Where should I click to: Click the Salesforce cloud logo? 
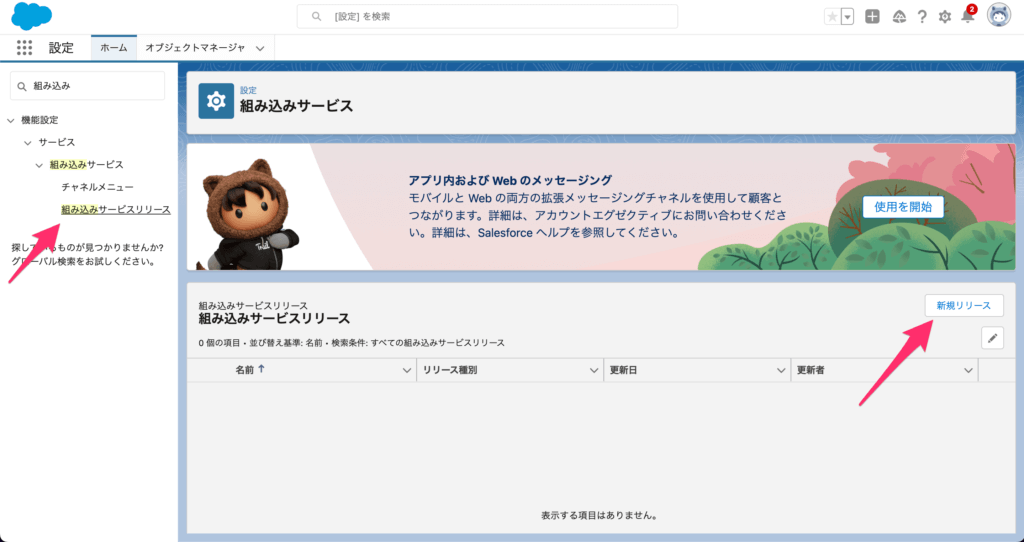point(31,16)
